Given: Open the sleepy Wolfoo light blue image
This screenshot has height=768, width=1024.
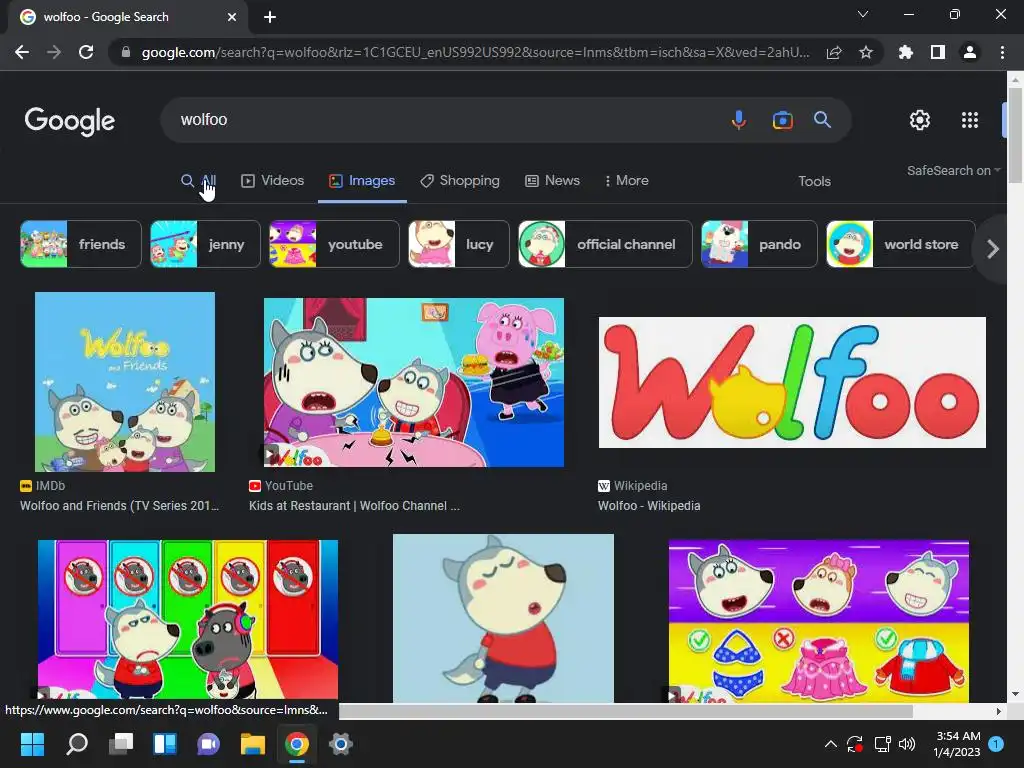Looking at the screenshot, I should [504, 618].
